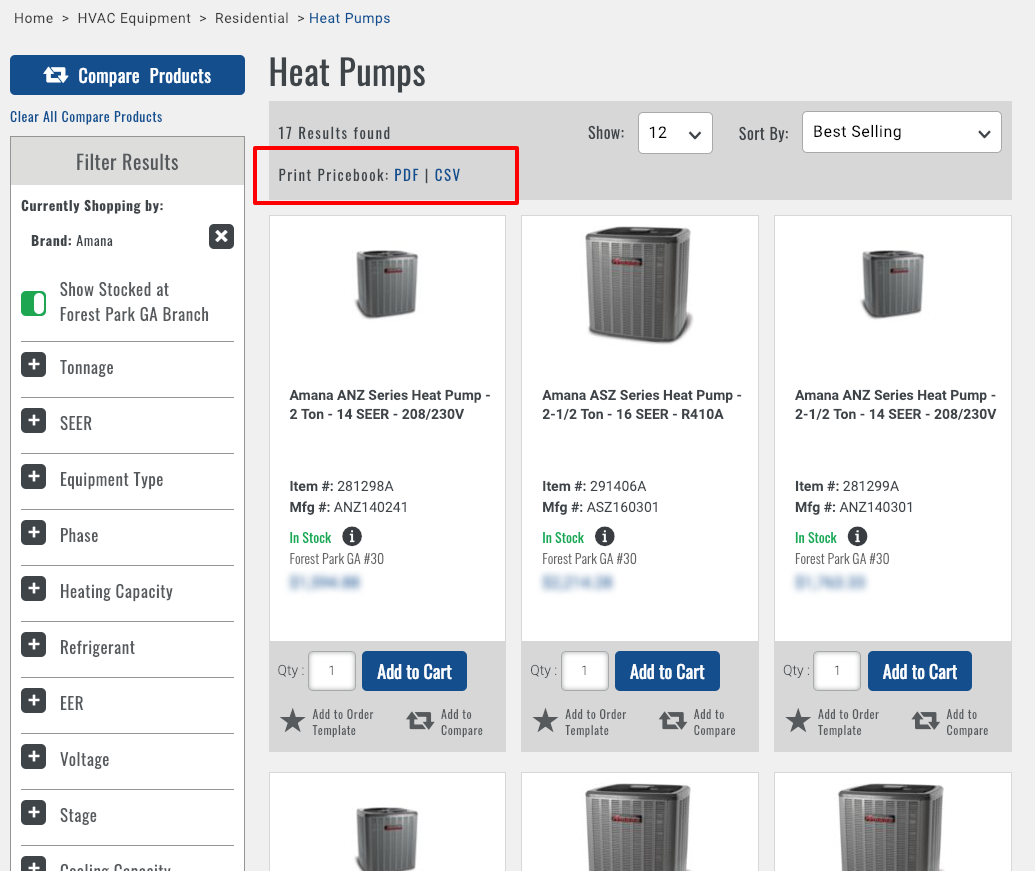Expand the Refrigerant filter
The width and height of the screenshot is (1035, 871).
34,645
